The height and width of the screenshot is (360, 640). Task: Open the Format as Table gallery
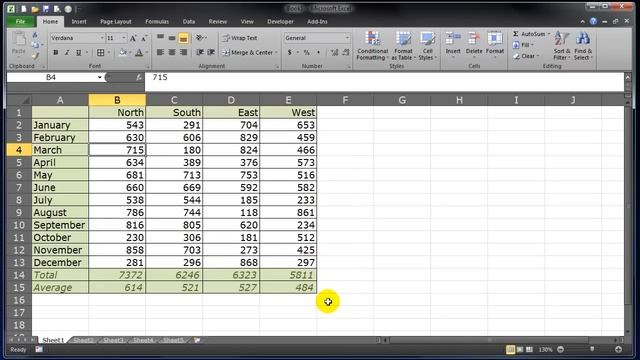(403, 45)
